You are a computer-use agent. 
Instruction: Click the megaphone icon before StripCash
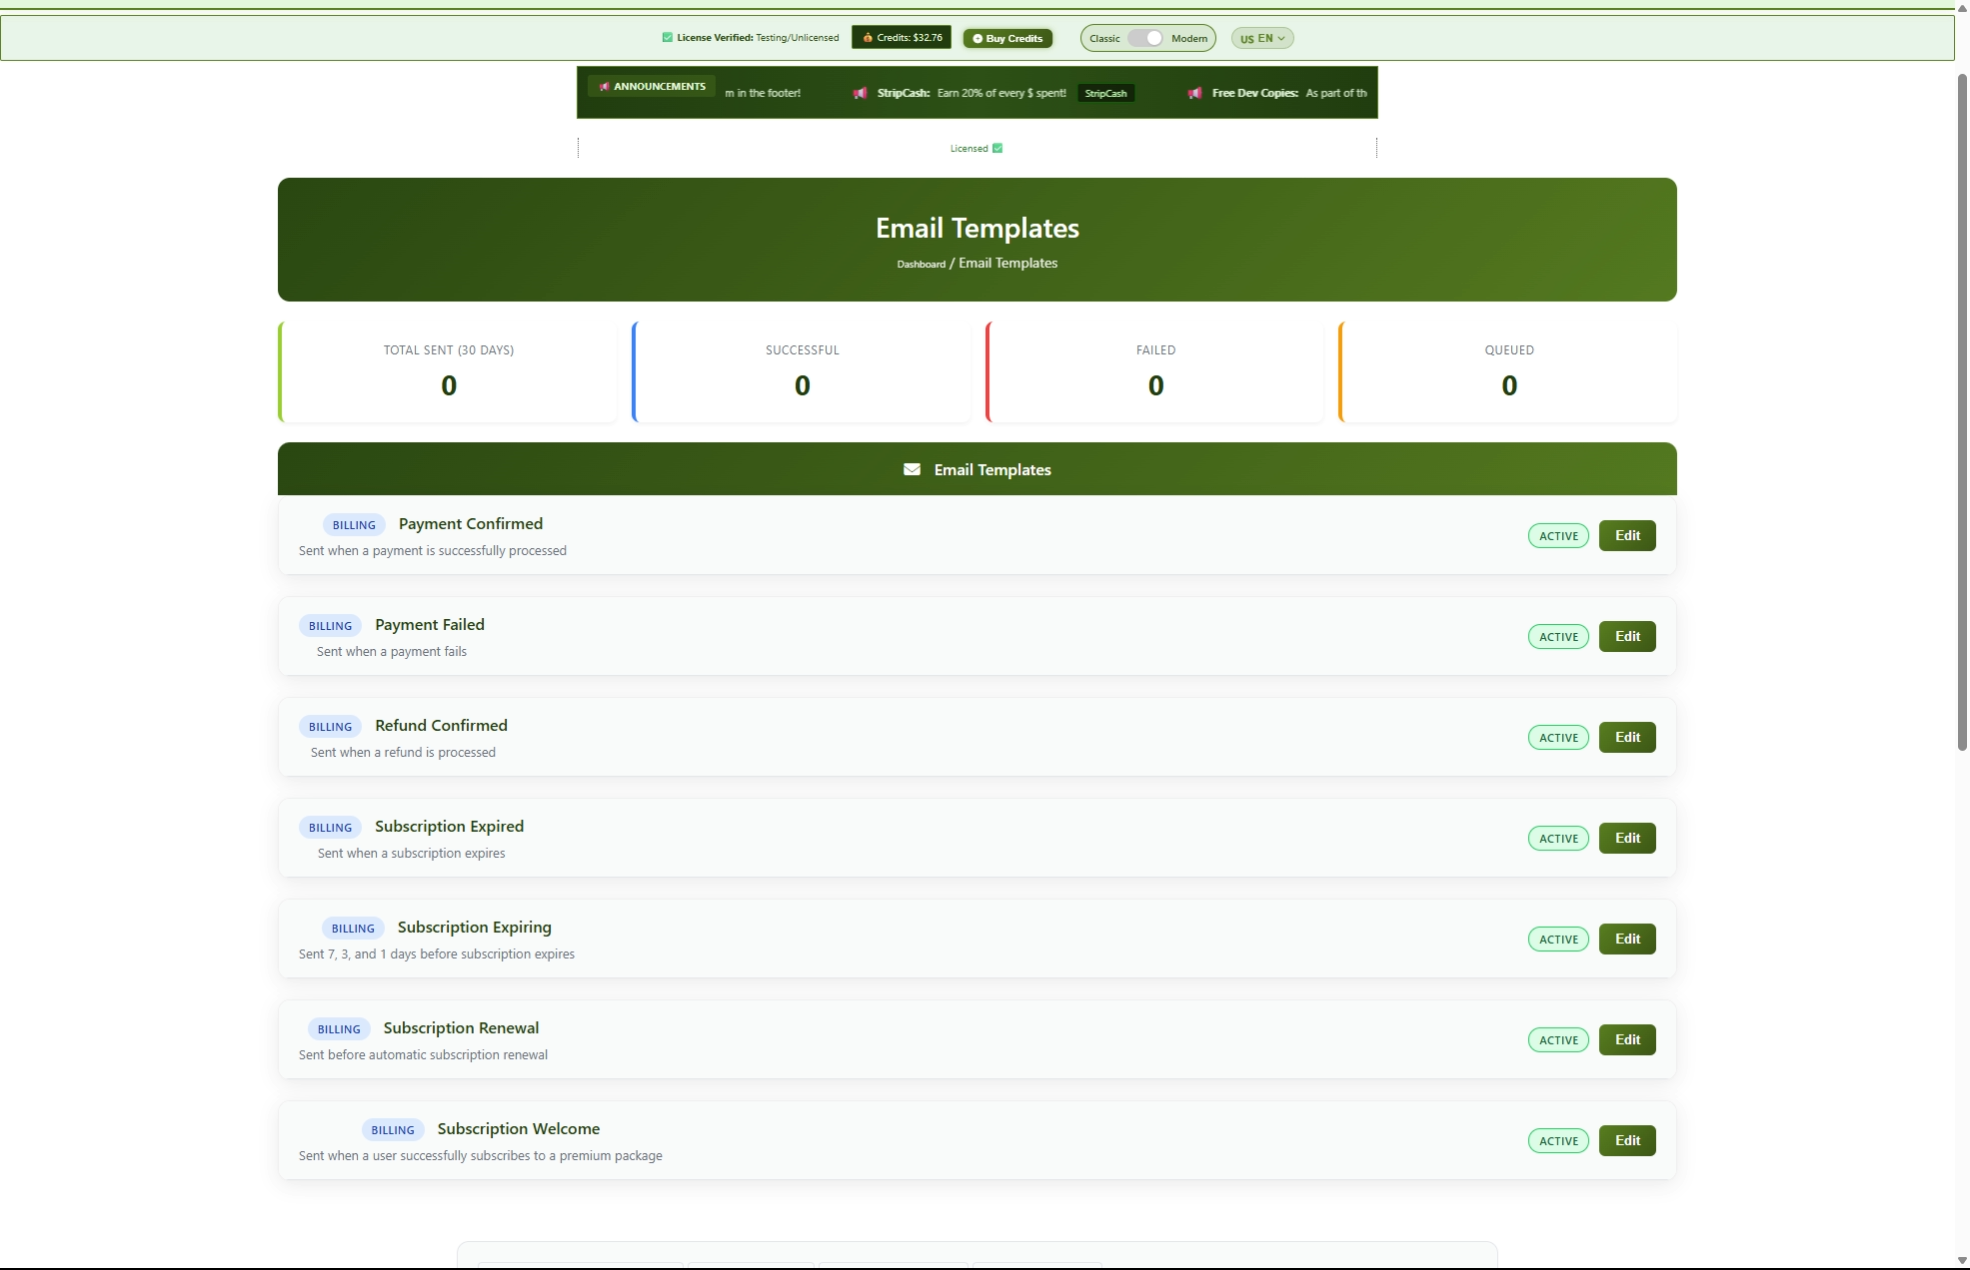[x=860, y=93]
